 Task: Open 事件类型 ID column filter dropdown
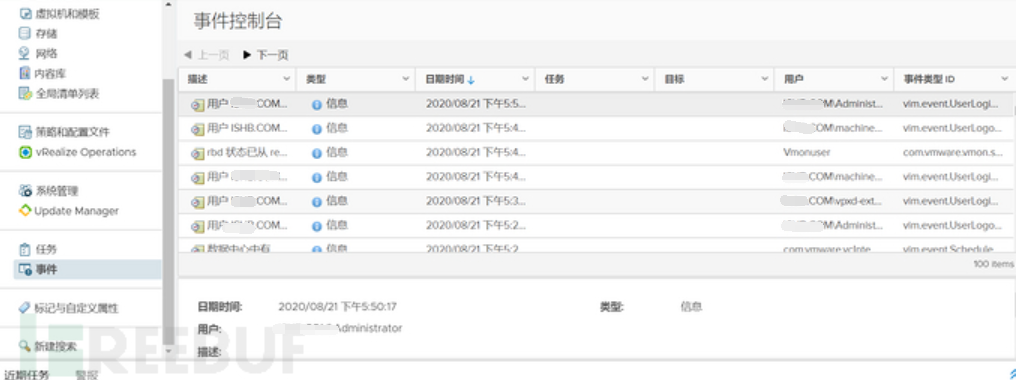click(1004, 79)
